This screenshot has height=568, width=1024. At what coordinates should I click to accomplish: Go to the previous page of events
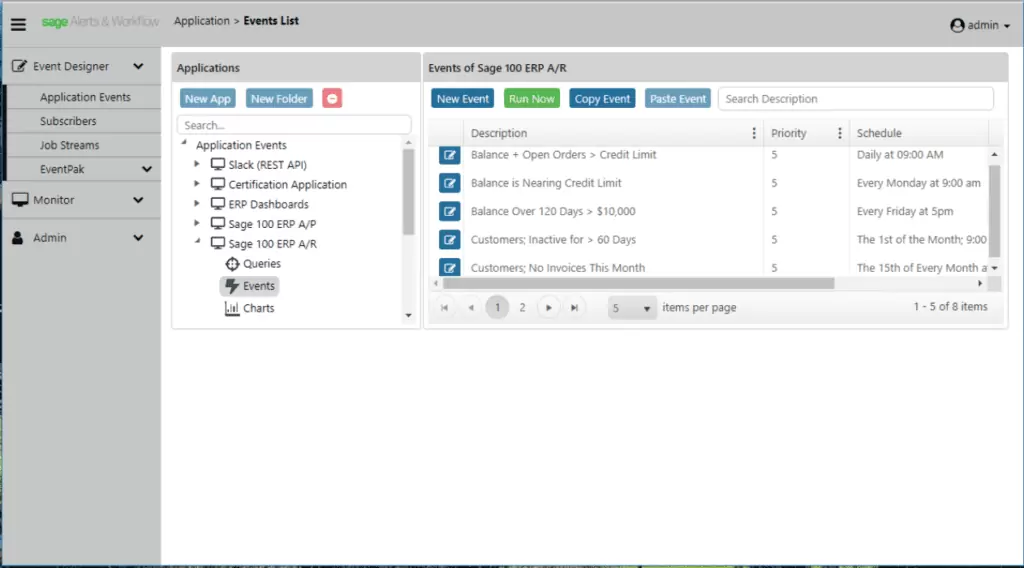point(471,308)
